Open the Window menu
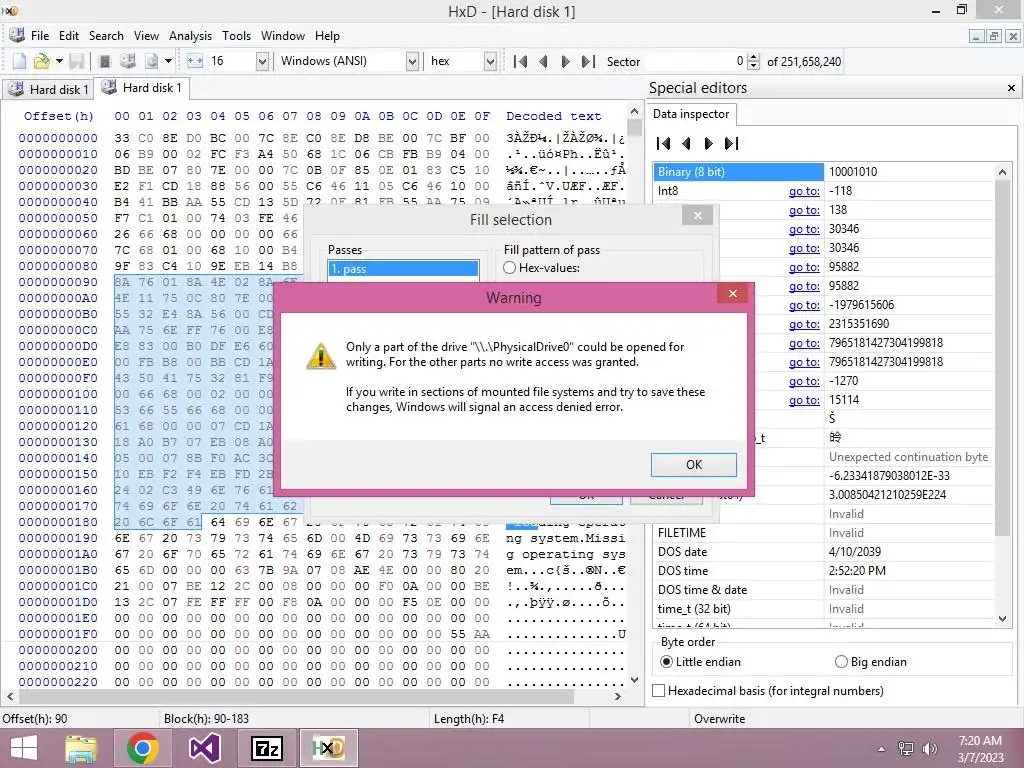1024x768 pixels. tap(283, 36)
